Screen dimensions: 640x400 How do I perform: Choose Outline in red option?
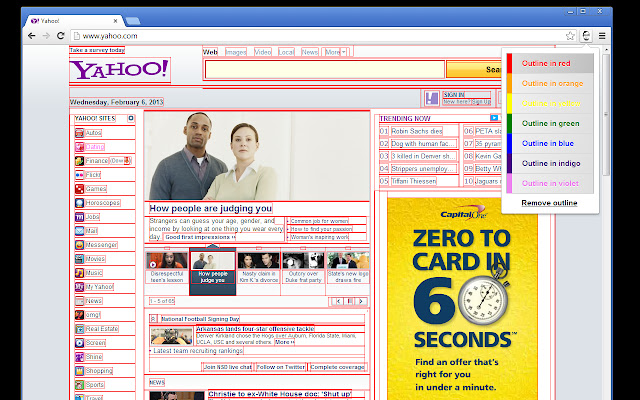[550, 63]
